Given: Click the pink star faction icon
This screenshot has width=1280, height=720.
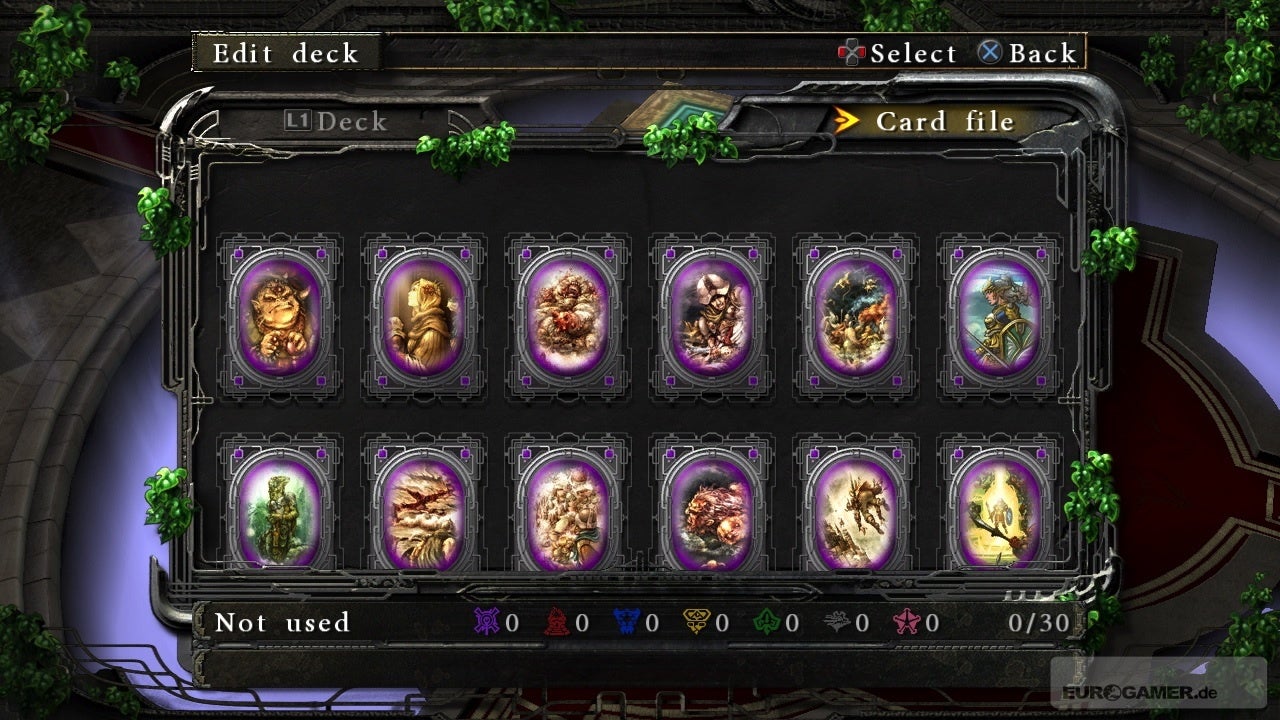Looking at the screenshot, I should coord(905,623).
